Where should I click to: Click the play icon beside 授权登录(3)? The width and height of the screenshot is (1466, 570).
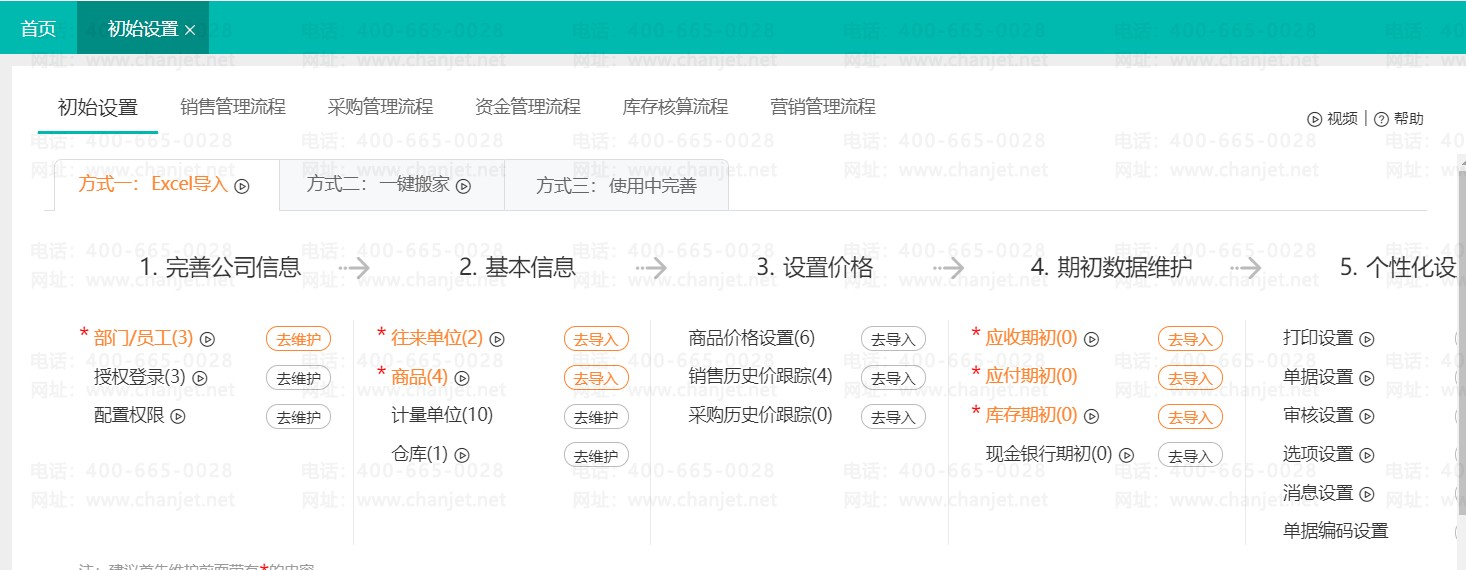pyautogui.click(x=199, y=378)
